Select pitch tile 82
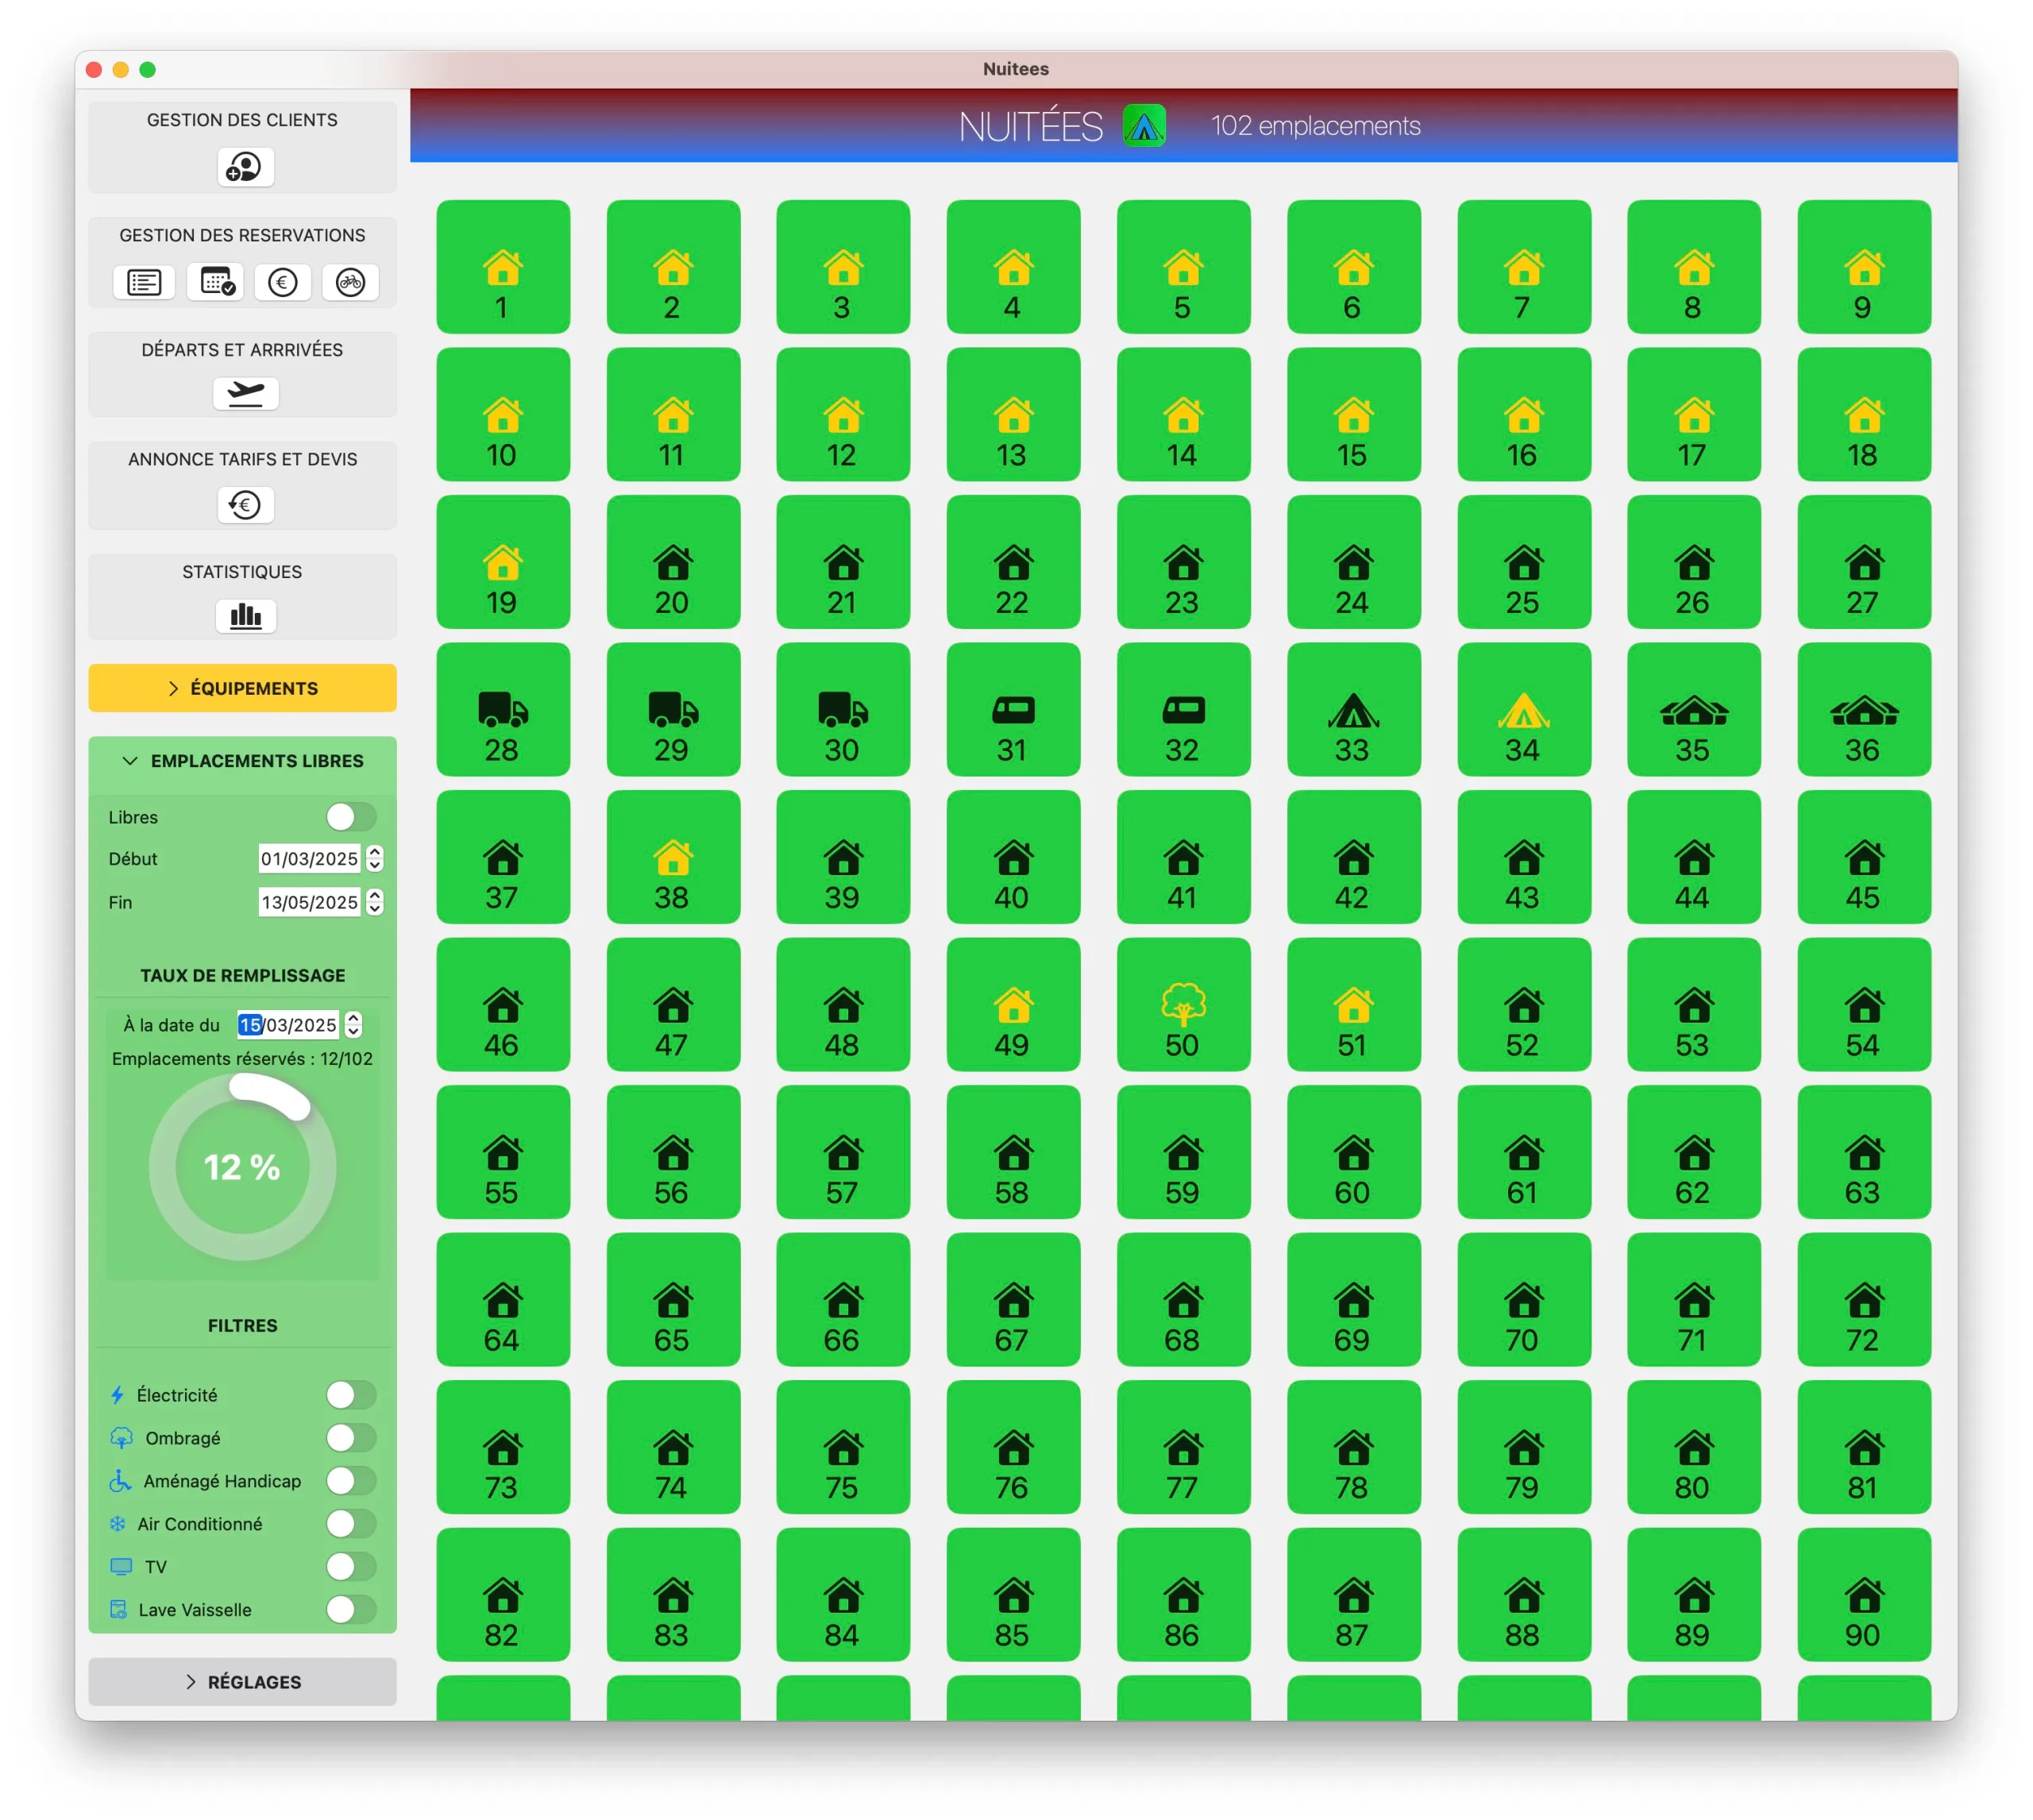The height and width of the screenshot is (1820, 2033). pos(503,1594)
